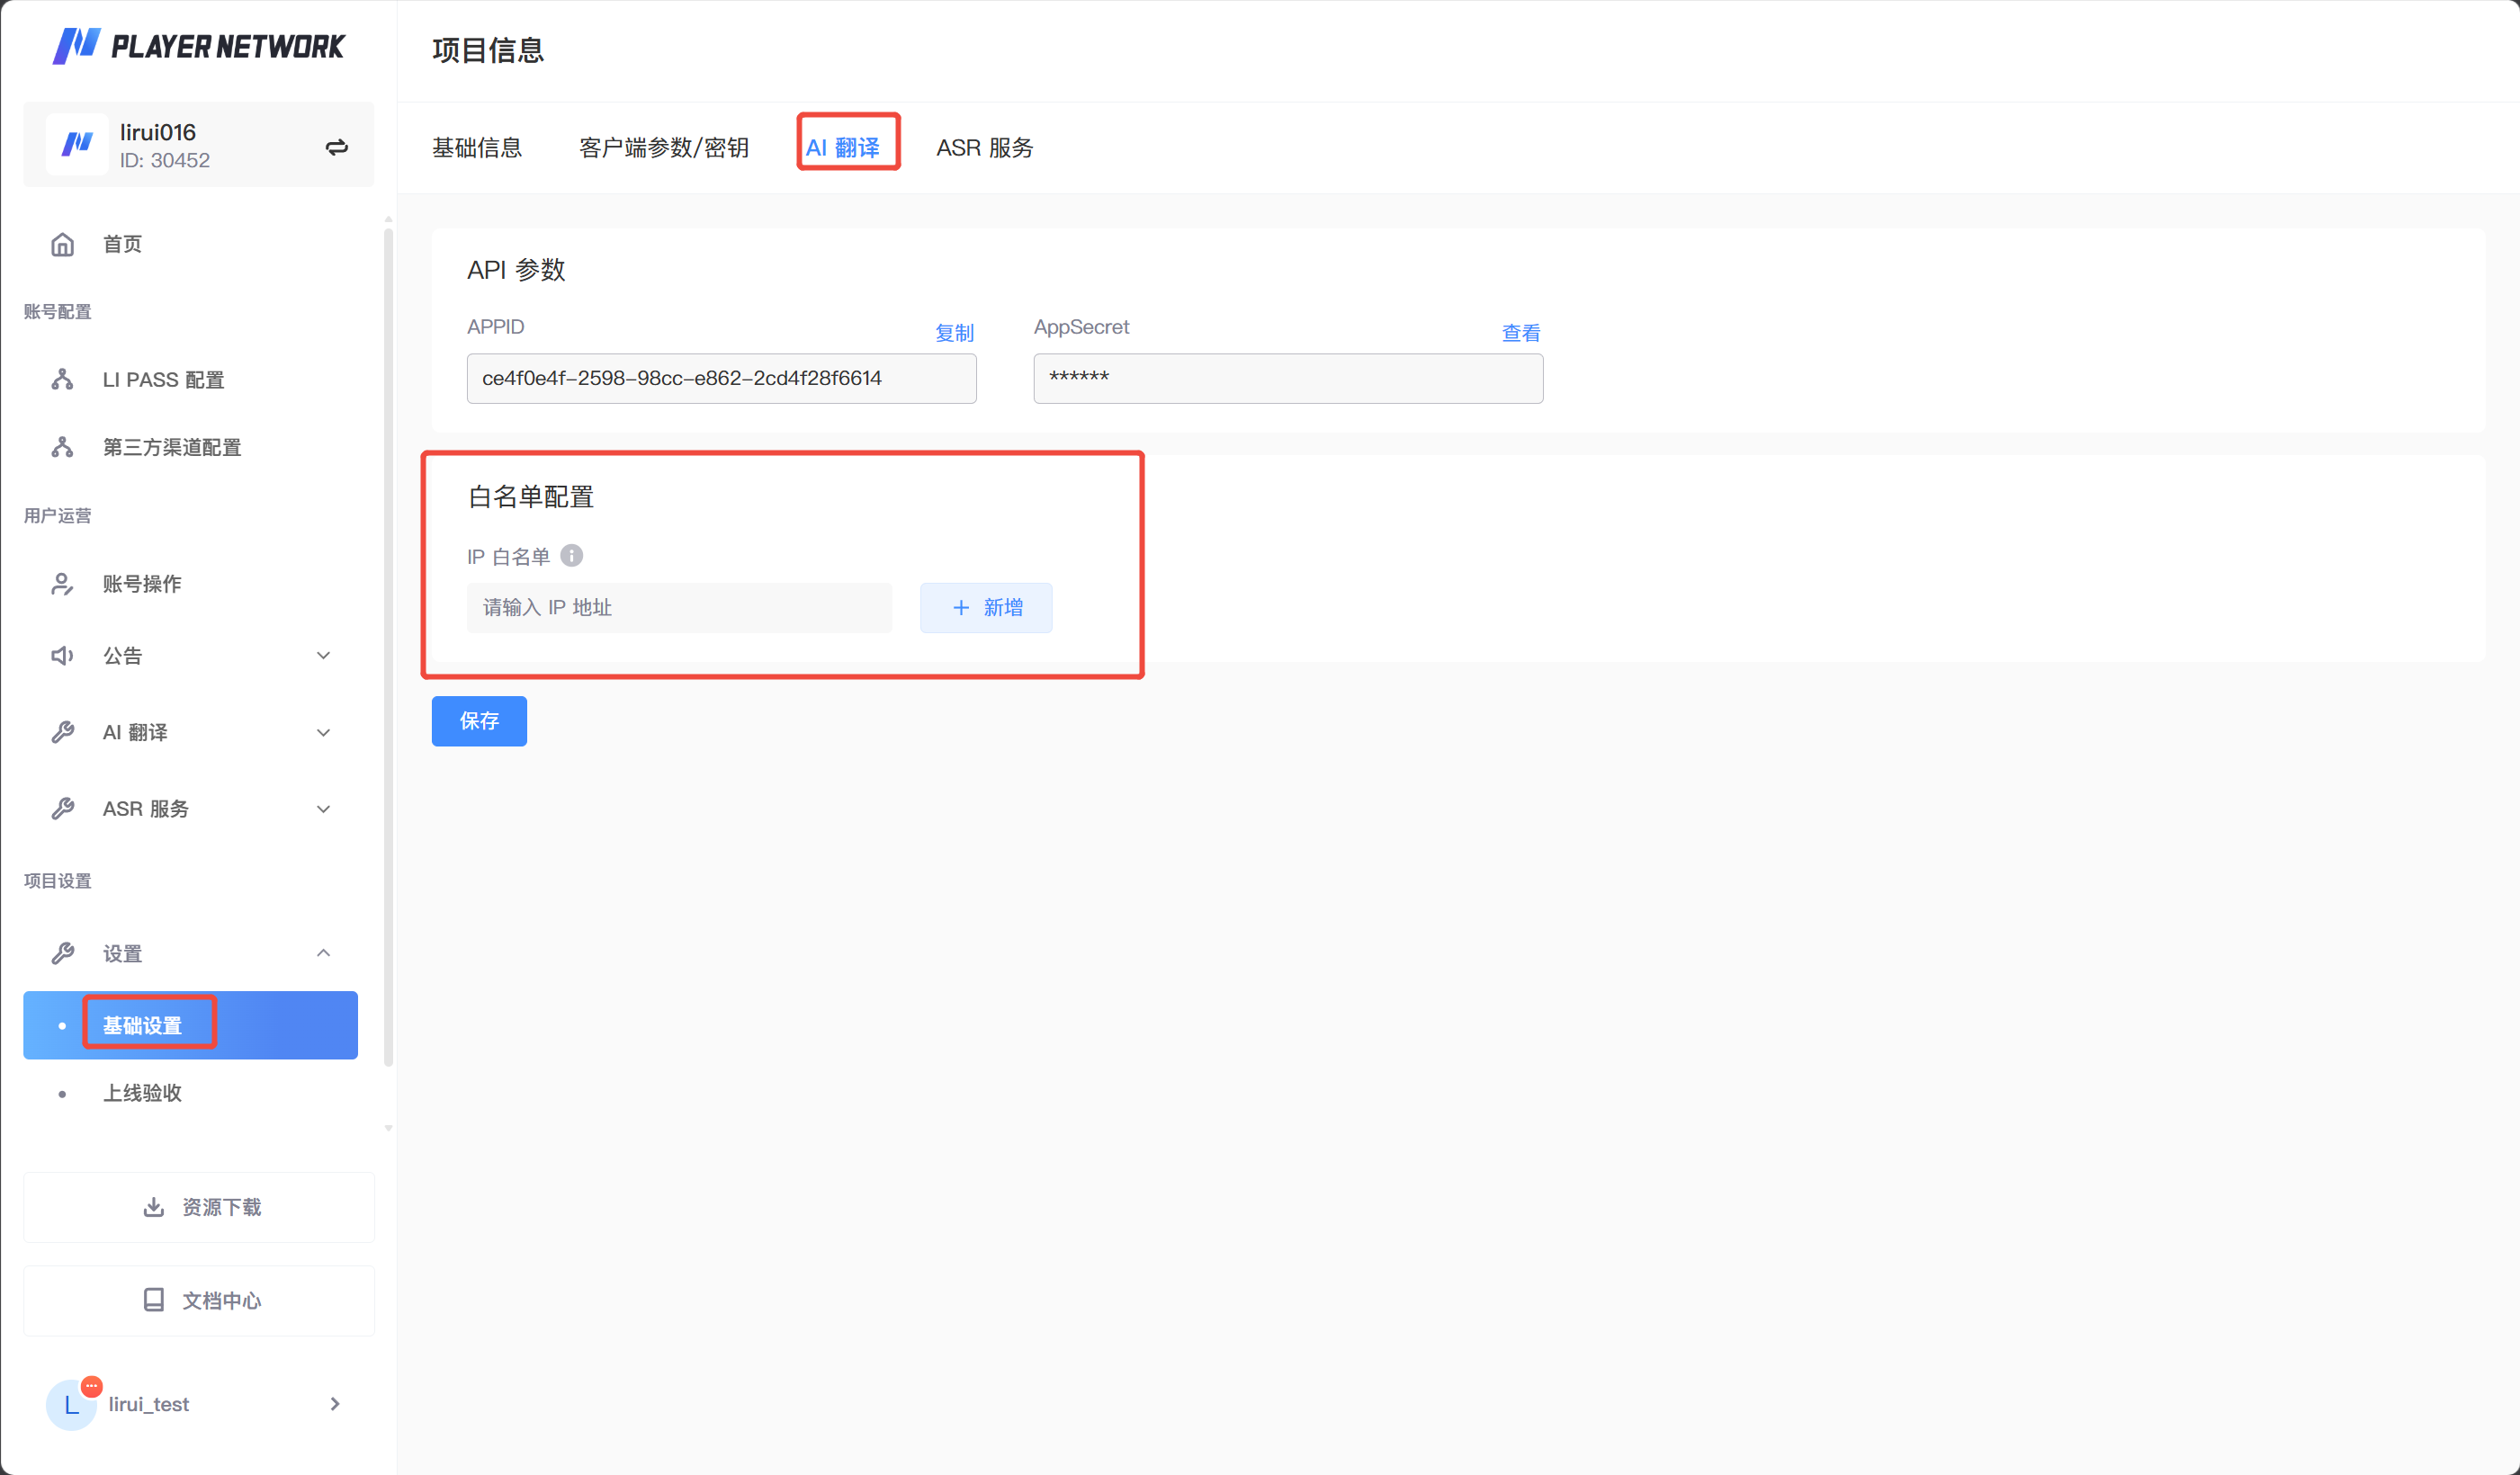This screenshot has width=2520, height=1475.
Task: Select the AI 翻译 tab
Action: (x=843, y=148)
